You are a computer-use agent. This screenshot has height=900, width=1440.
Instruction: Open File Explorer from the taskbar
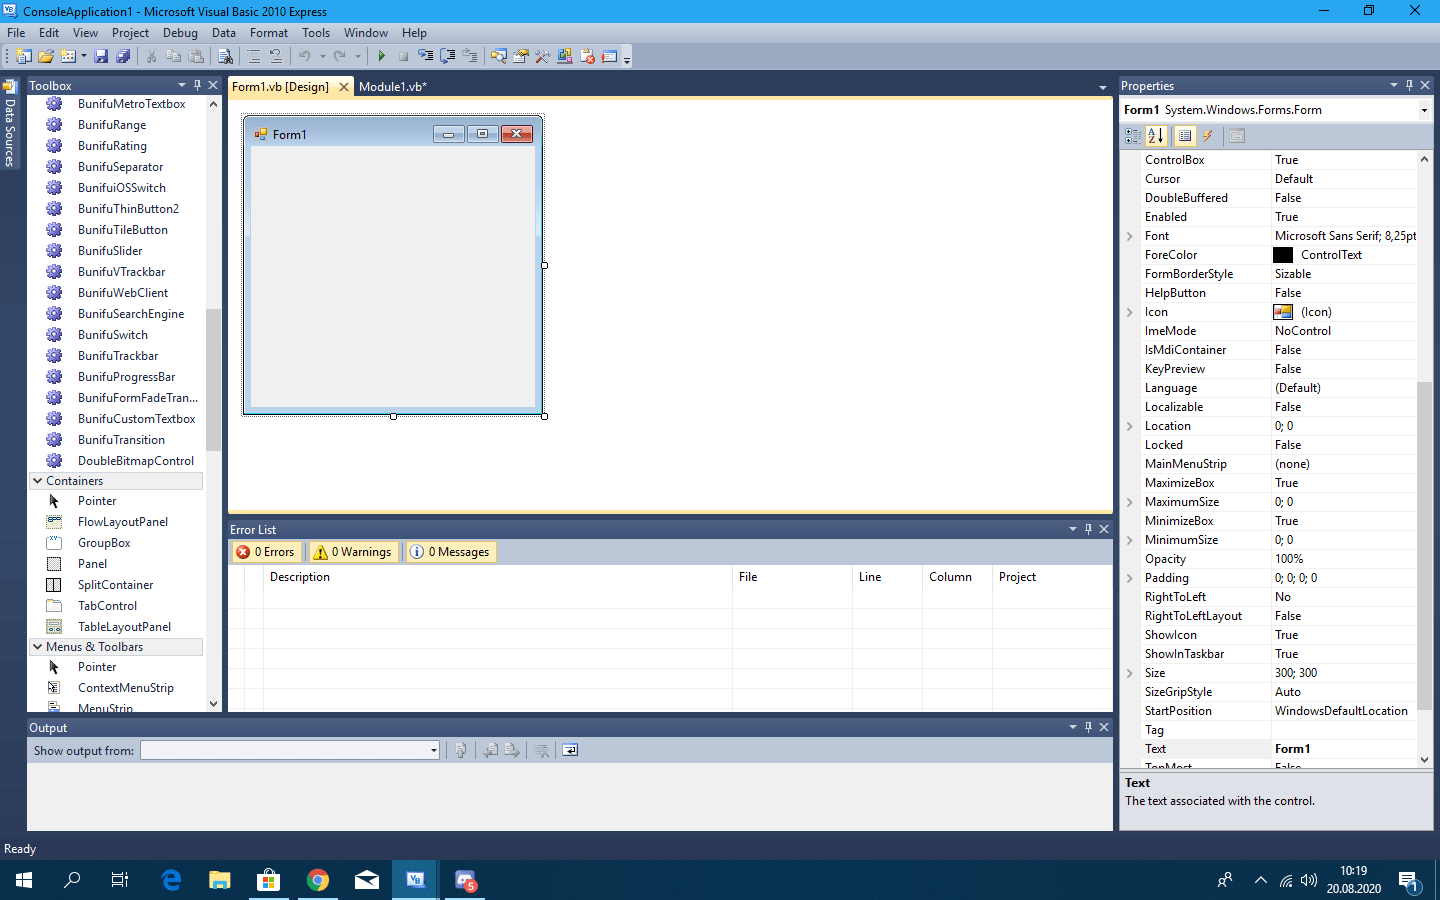220,880
